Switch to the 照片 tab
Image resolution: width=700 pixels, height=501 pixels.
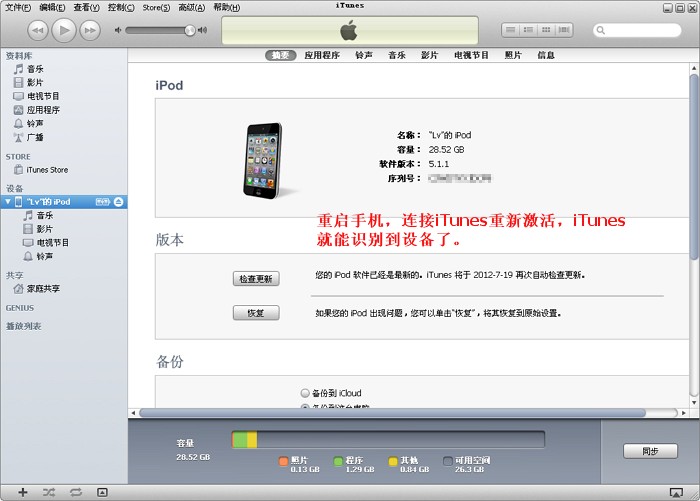[x=513, y=55]
